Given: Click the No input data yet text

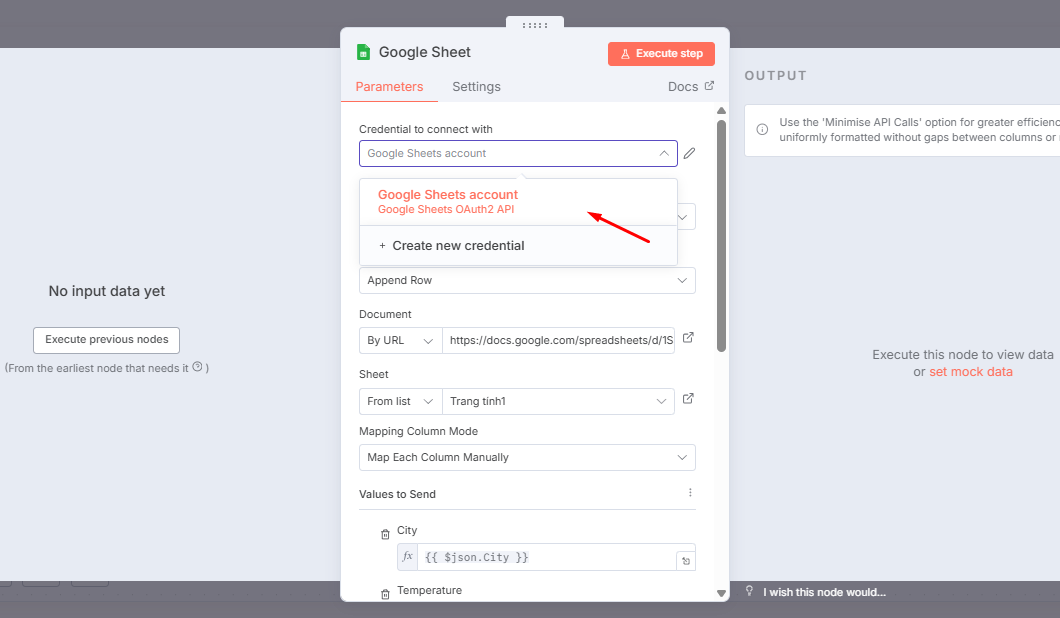Looking at the screenshot, I should click(107, 291).
